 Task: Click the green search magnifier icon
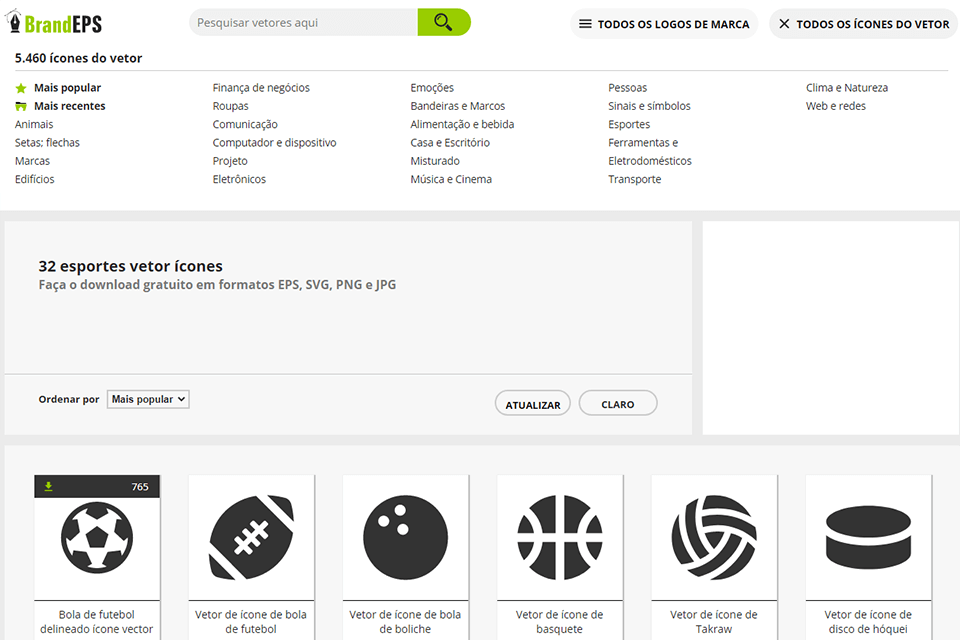pyautogui.click(x=443, y=21)
